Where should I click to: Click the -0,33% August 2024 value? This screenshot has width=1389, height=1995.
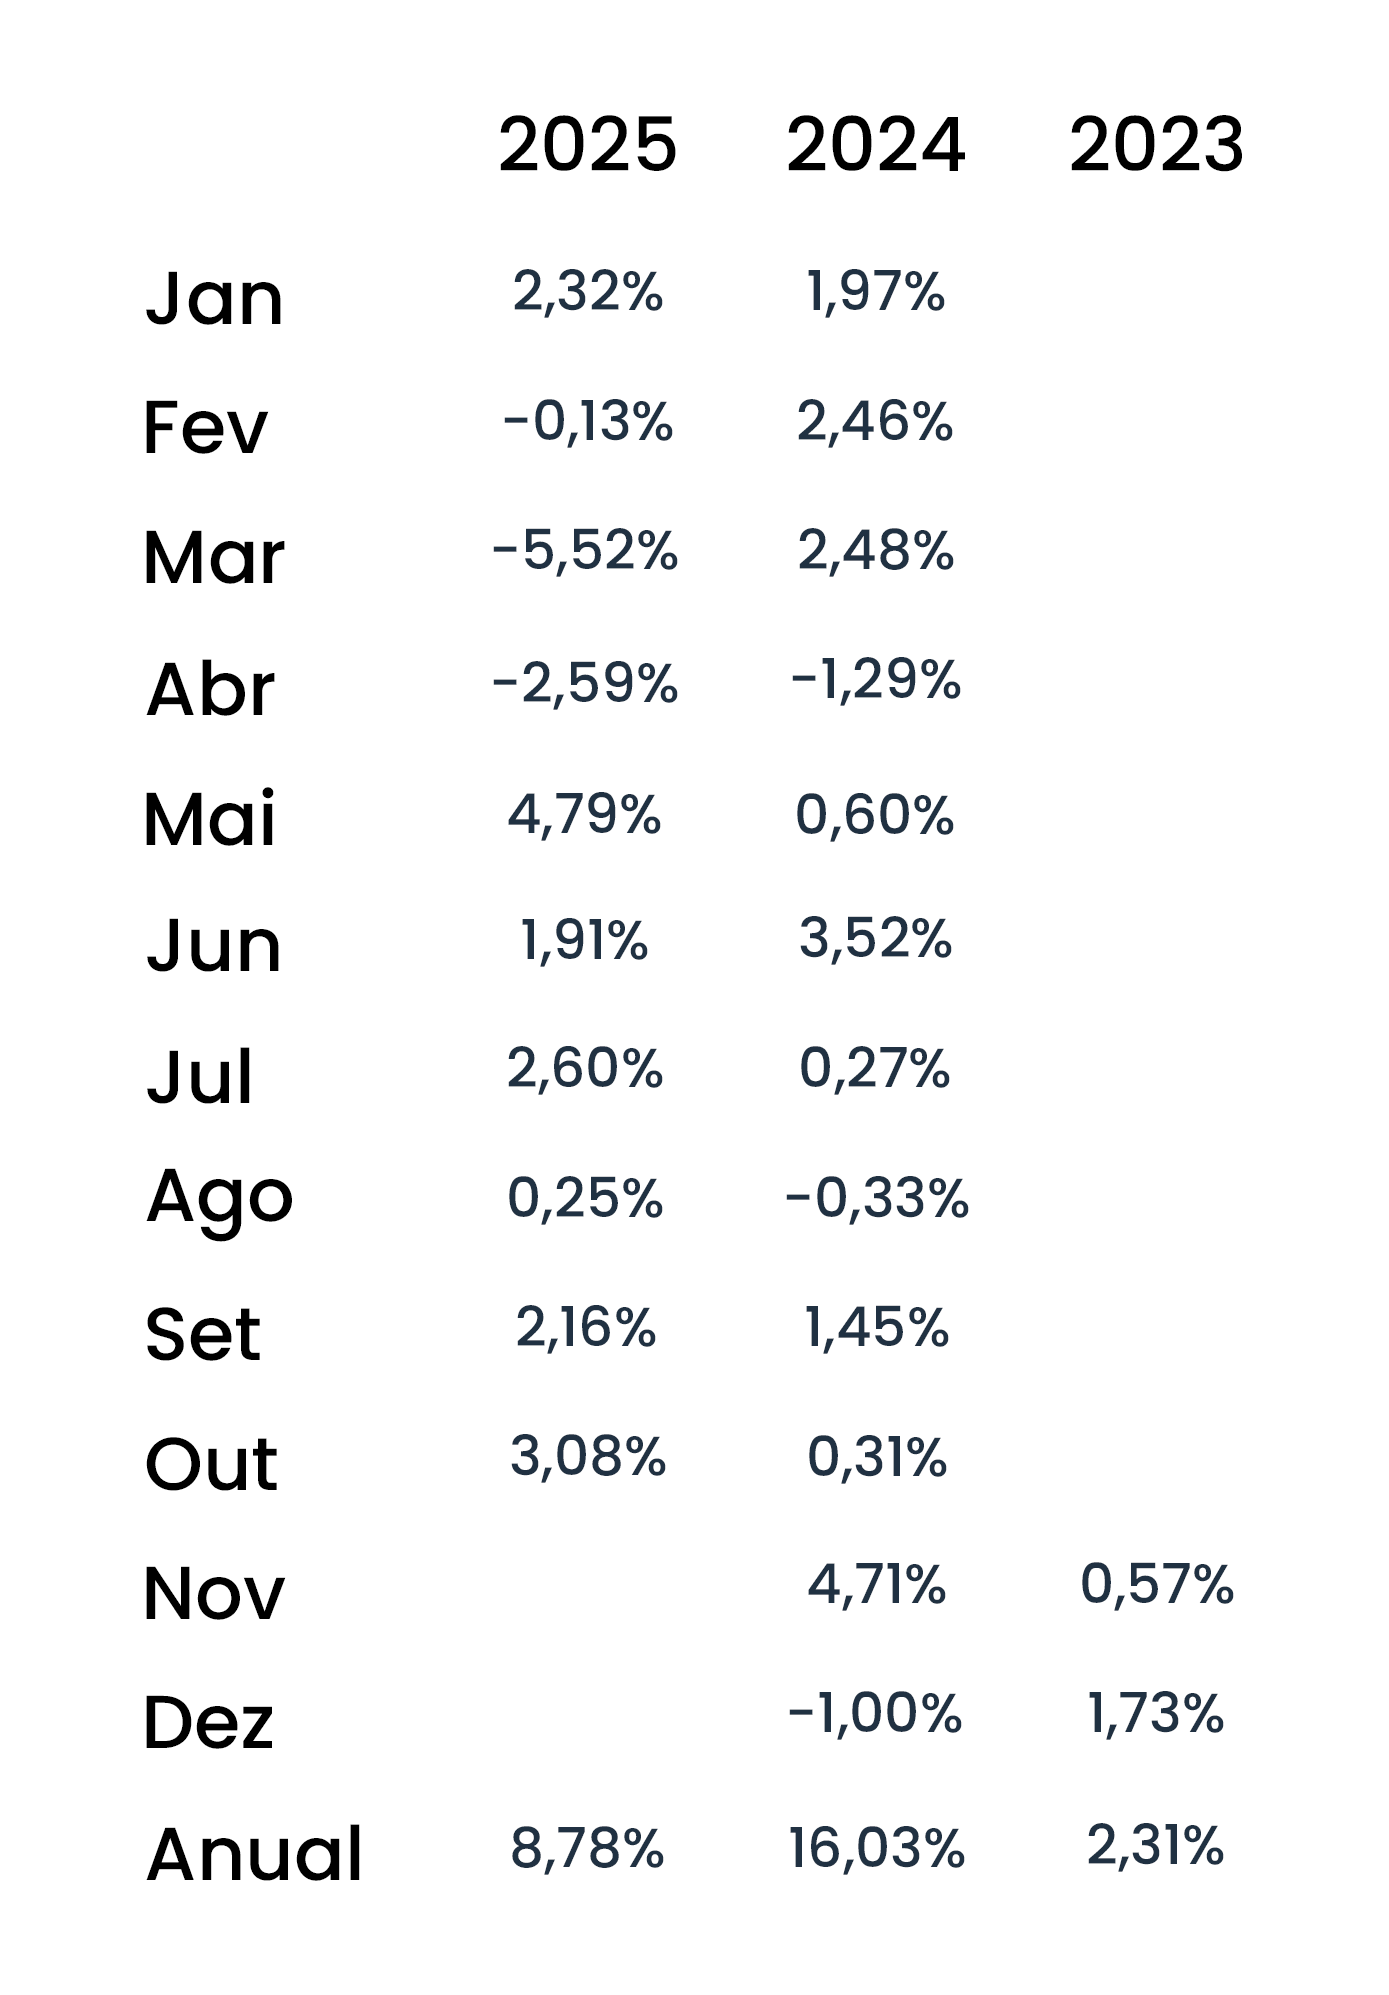tap(876, 1198)
